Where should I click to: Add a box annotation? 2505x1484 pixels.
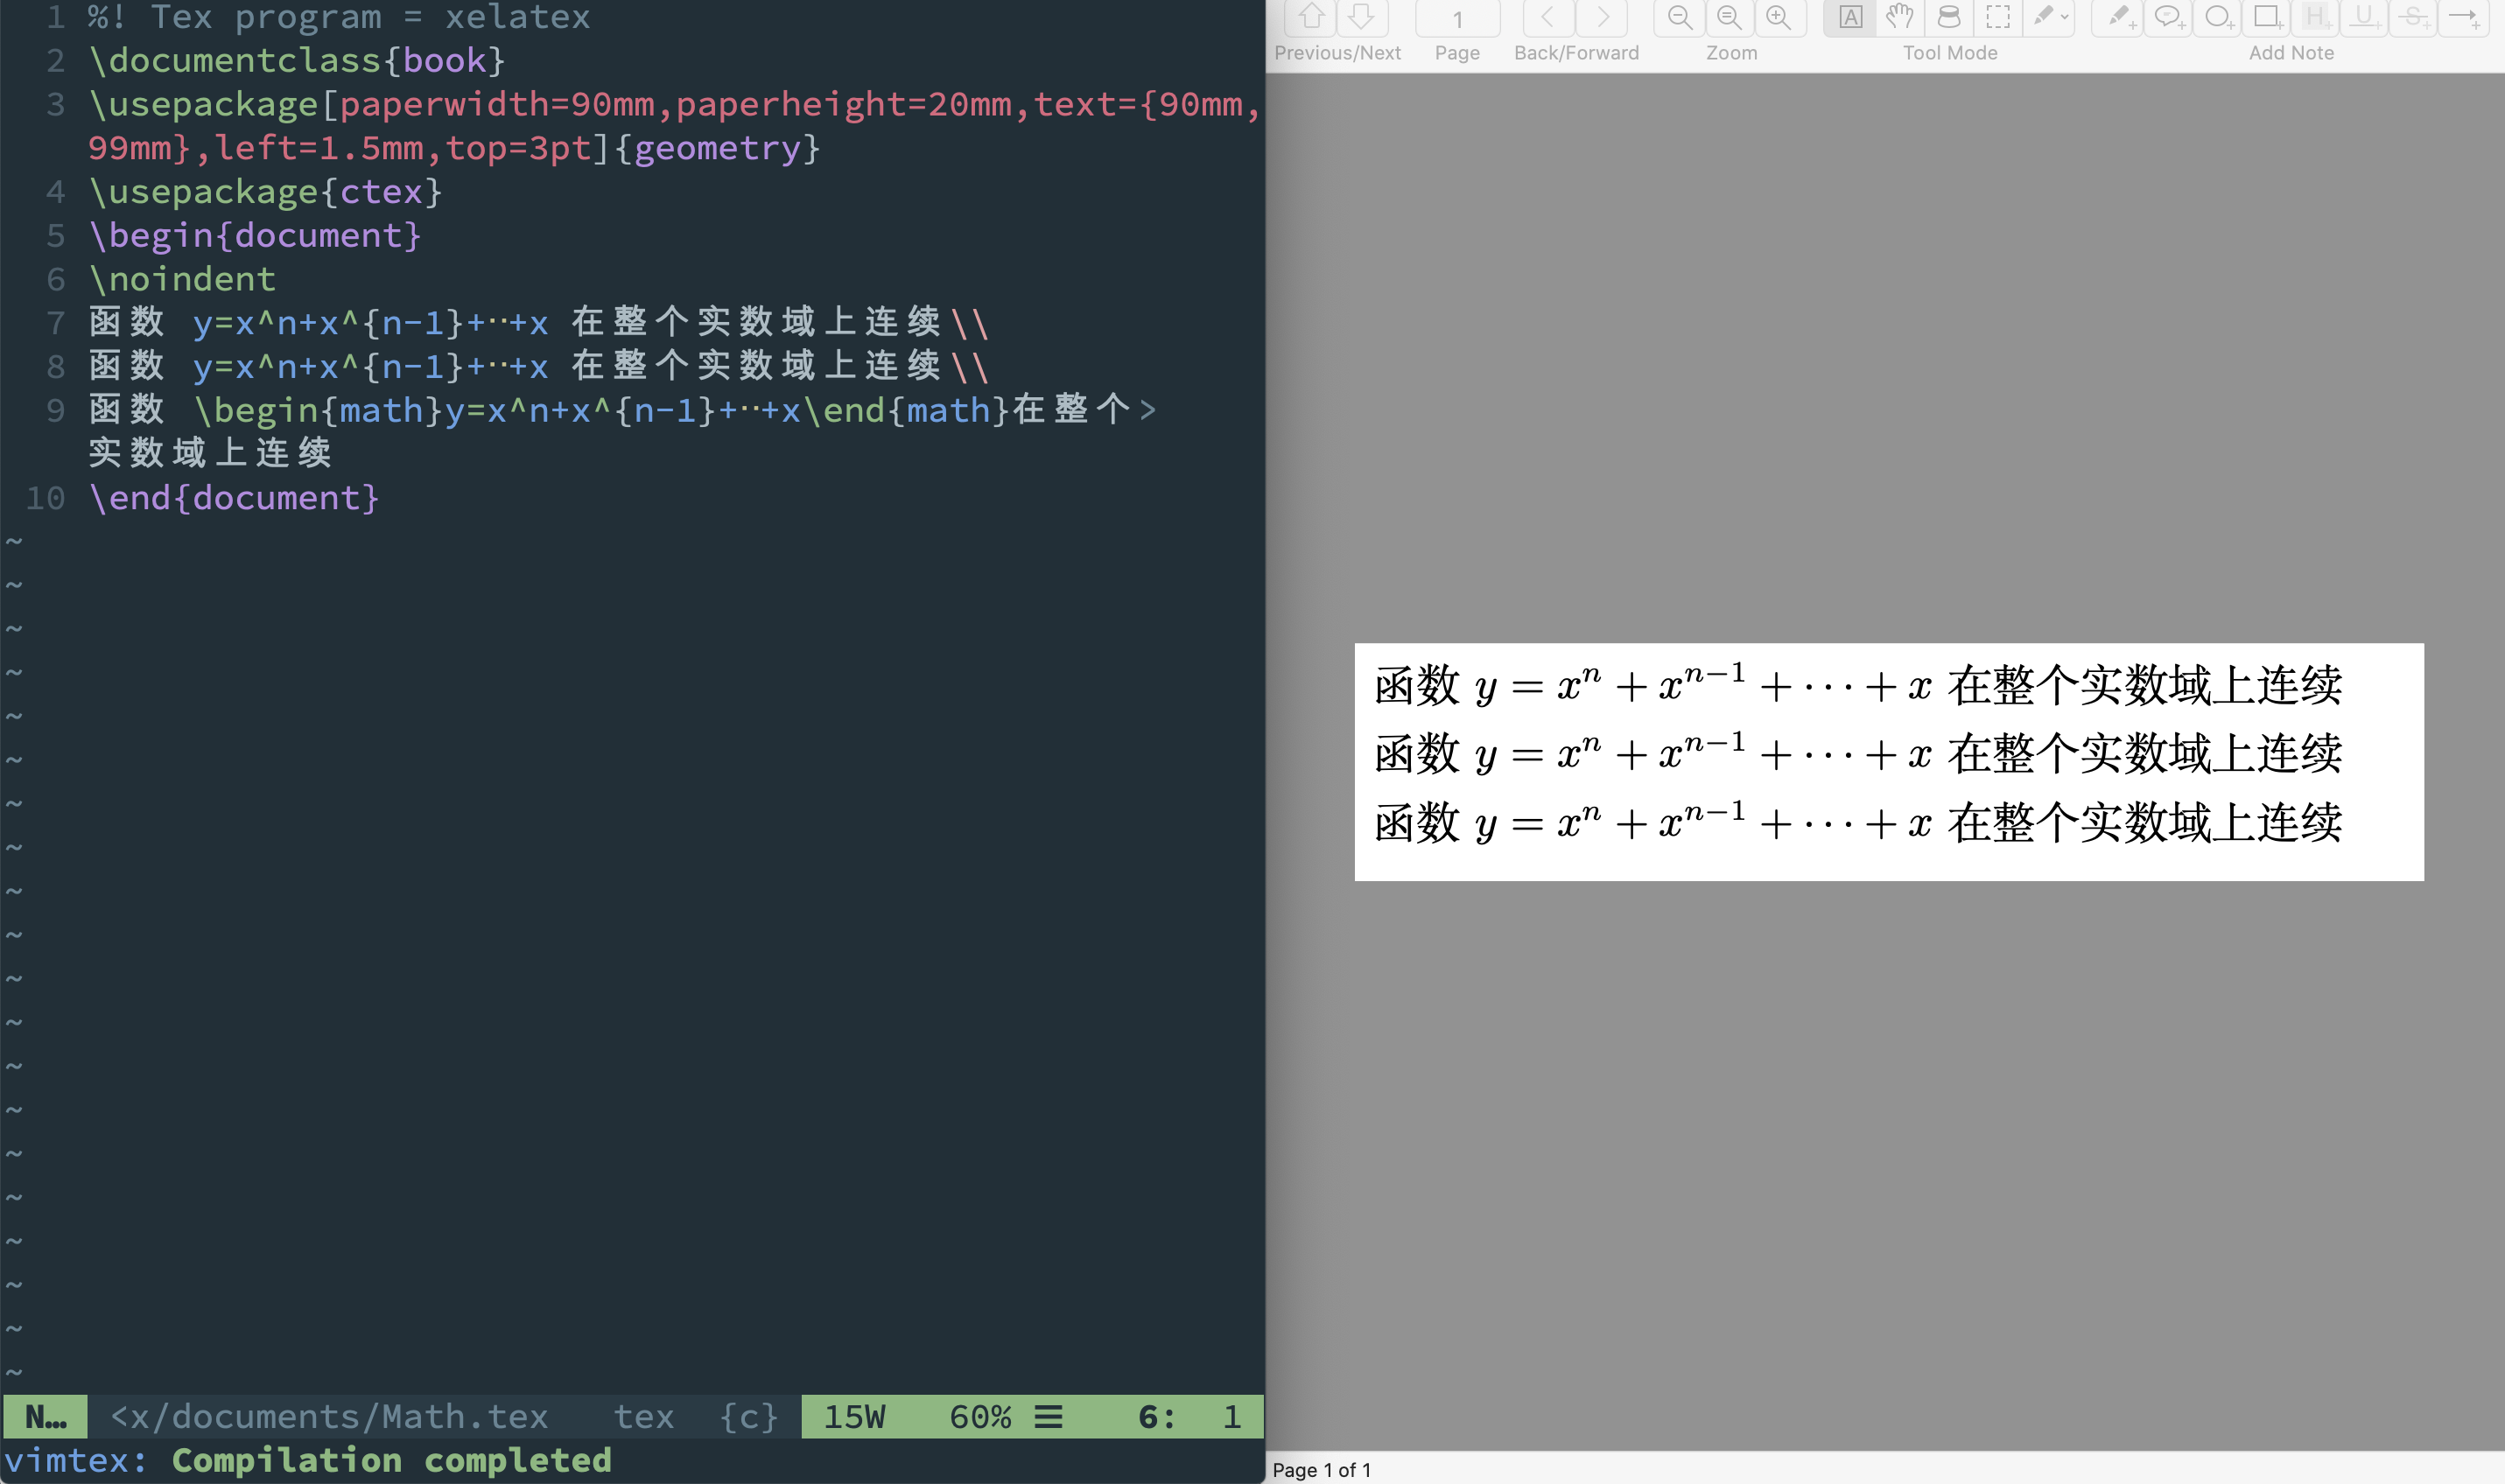[x=2266, y=17]
